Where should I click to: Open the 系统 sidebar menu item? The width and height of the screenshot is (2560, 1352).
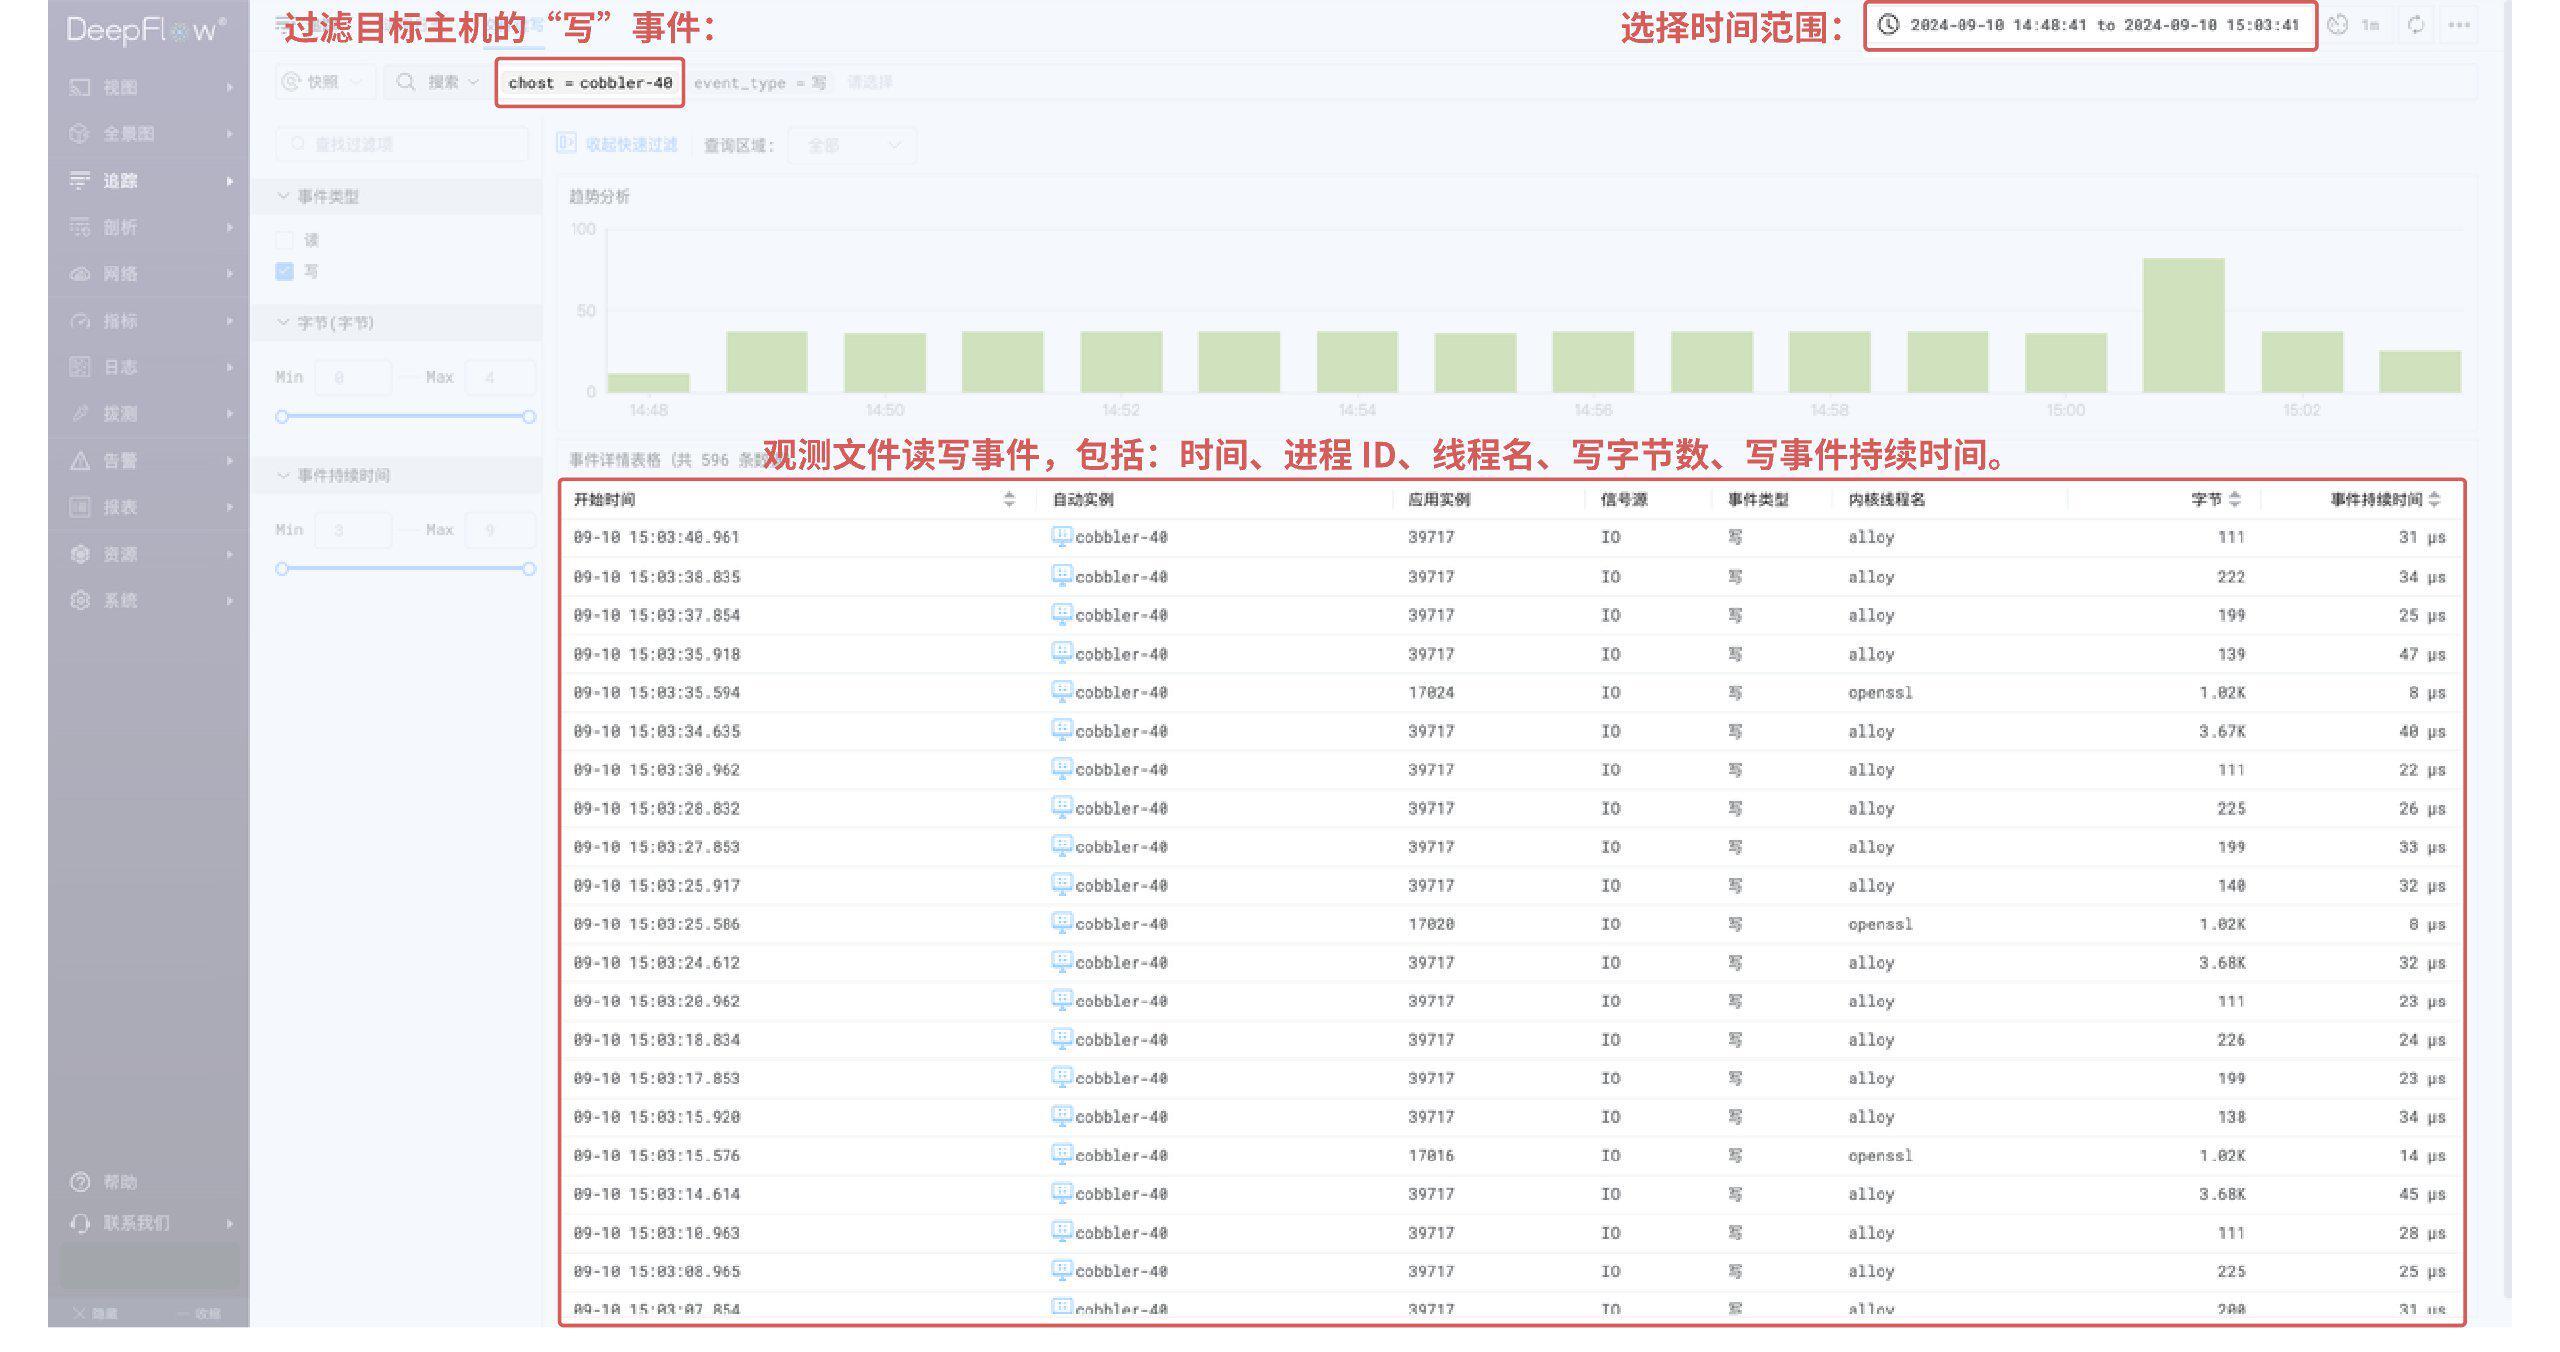(150, 600)
